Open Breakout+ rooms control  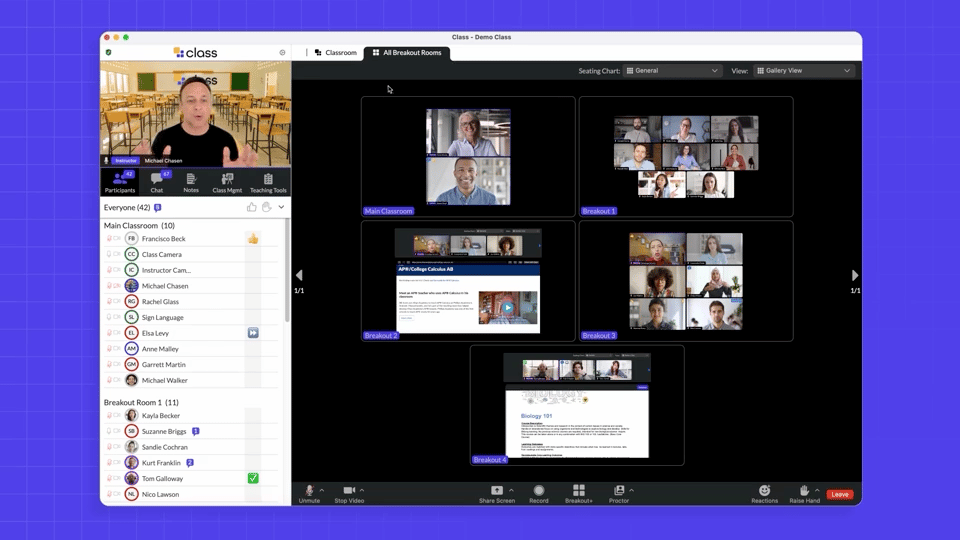click(578, 492)
